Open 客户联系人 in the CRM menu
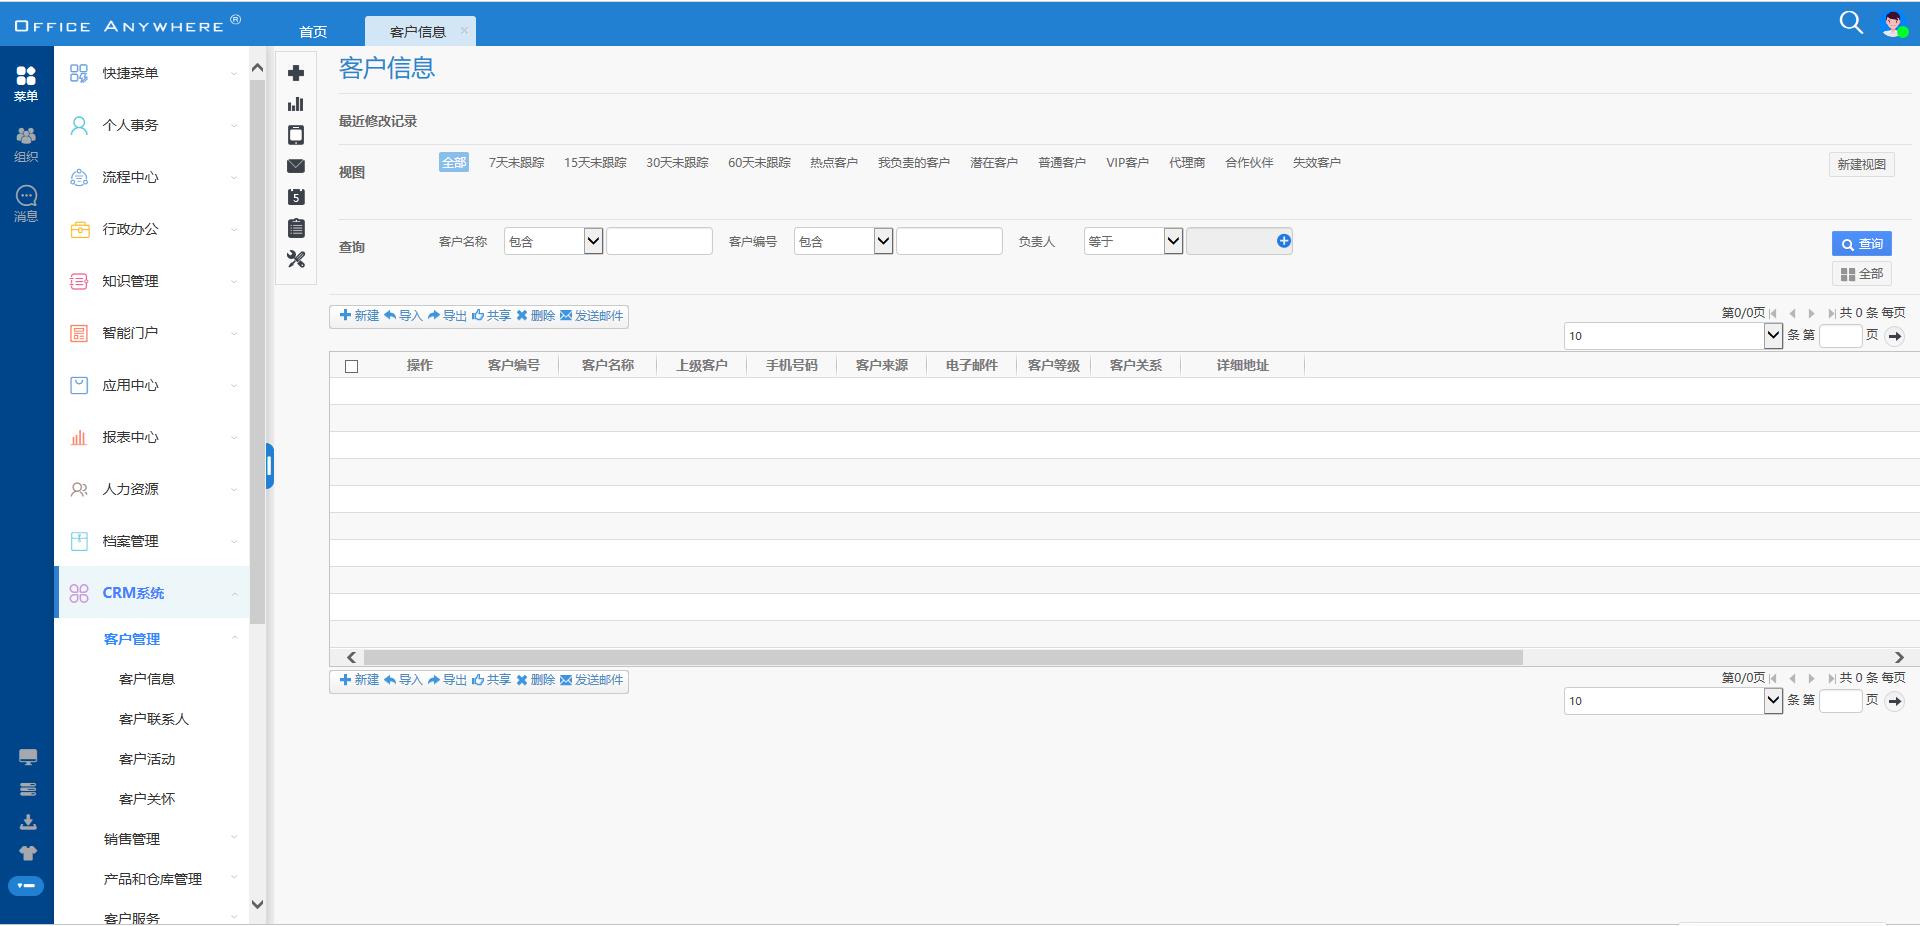The width and height of the screenshot is (1920, 926). click(x=153, y=719)
